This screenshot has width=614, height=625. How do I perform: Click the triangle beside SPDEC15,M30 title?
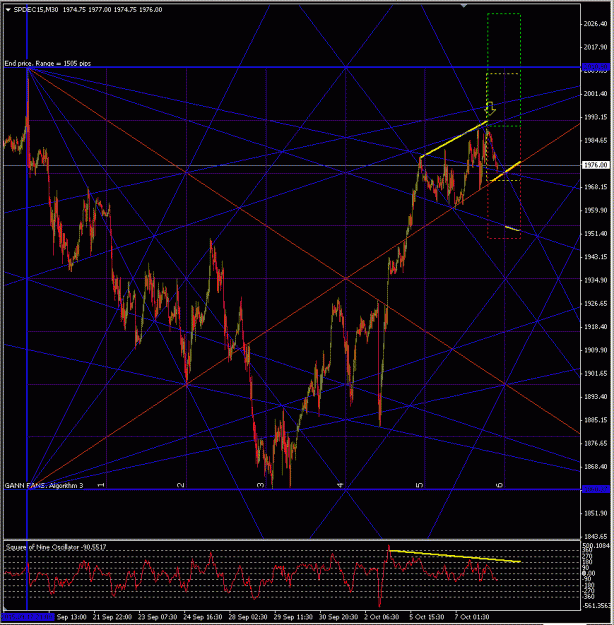8,10
